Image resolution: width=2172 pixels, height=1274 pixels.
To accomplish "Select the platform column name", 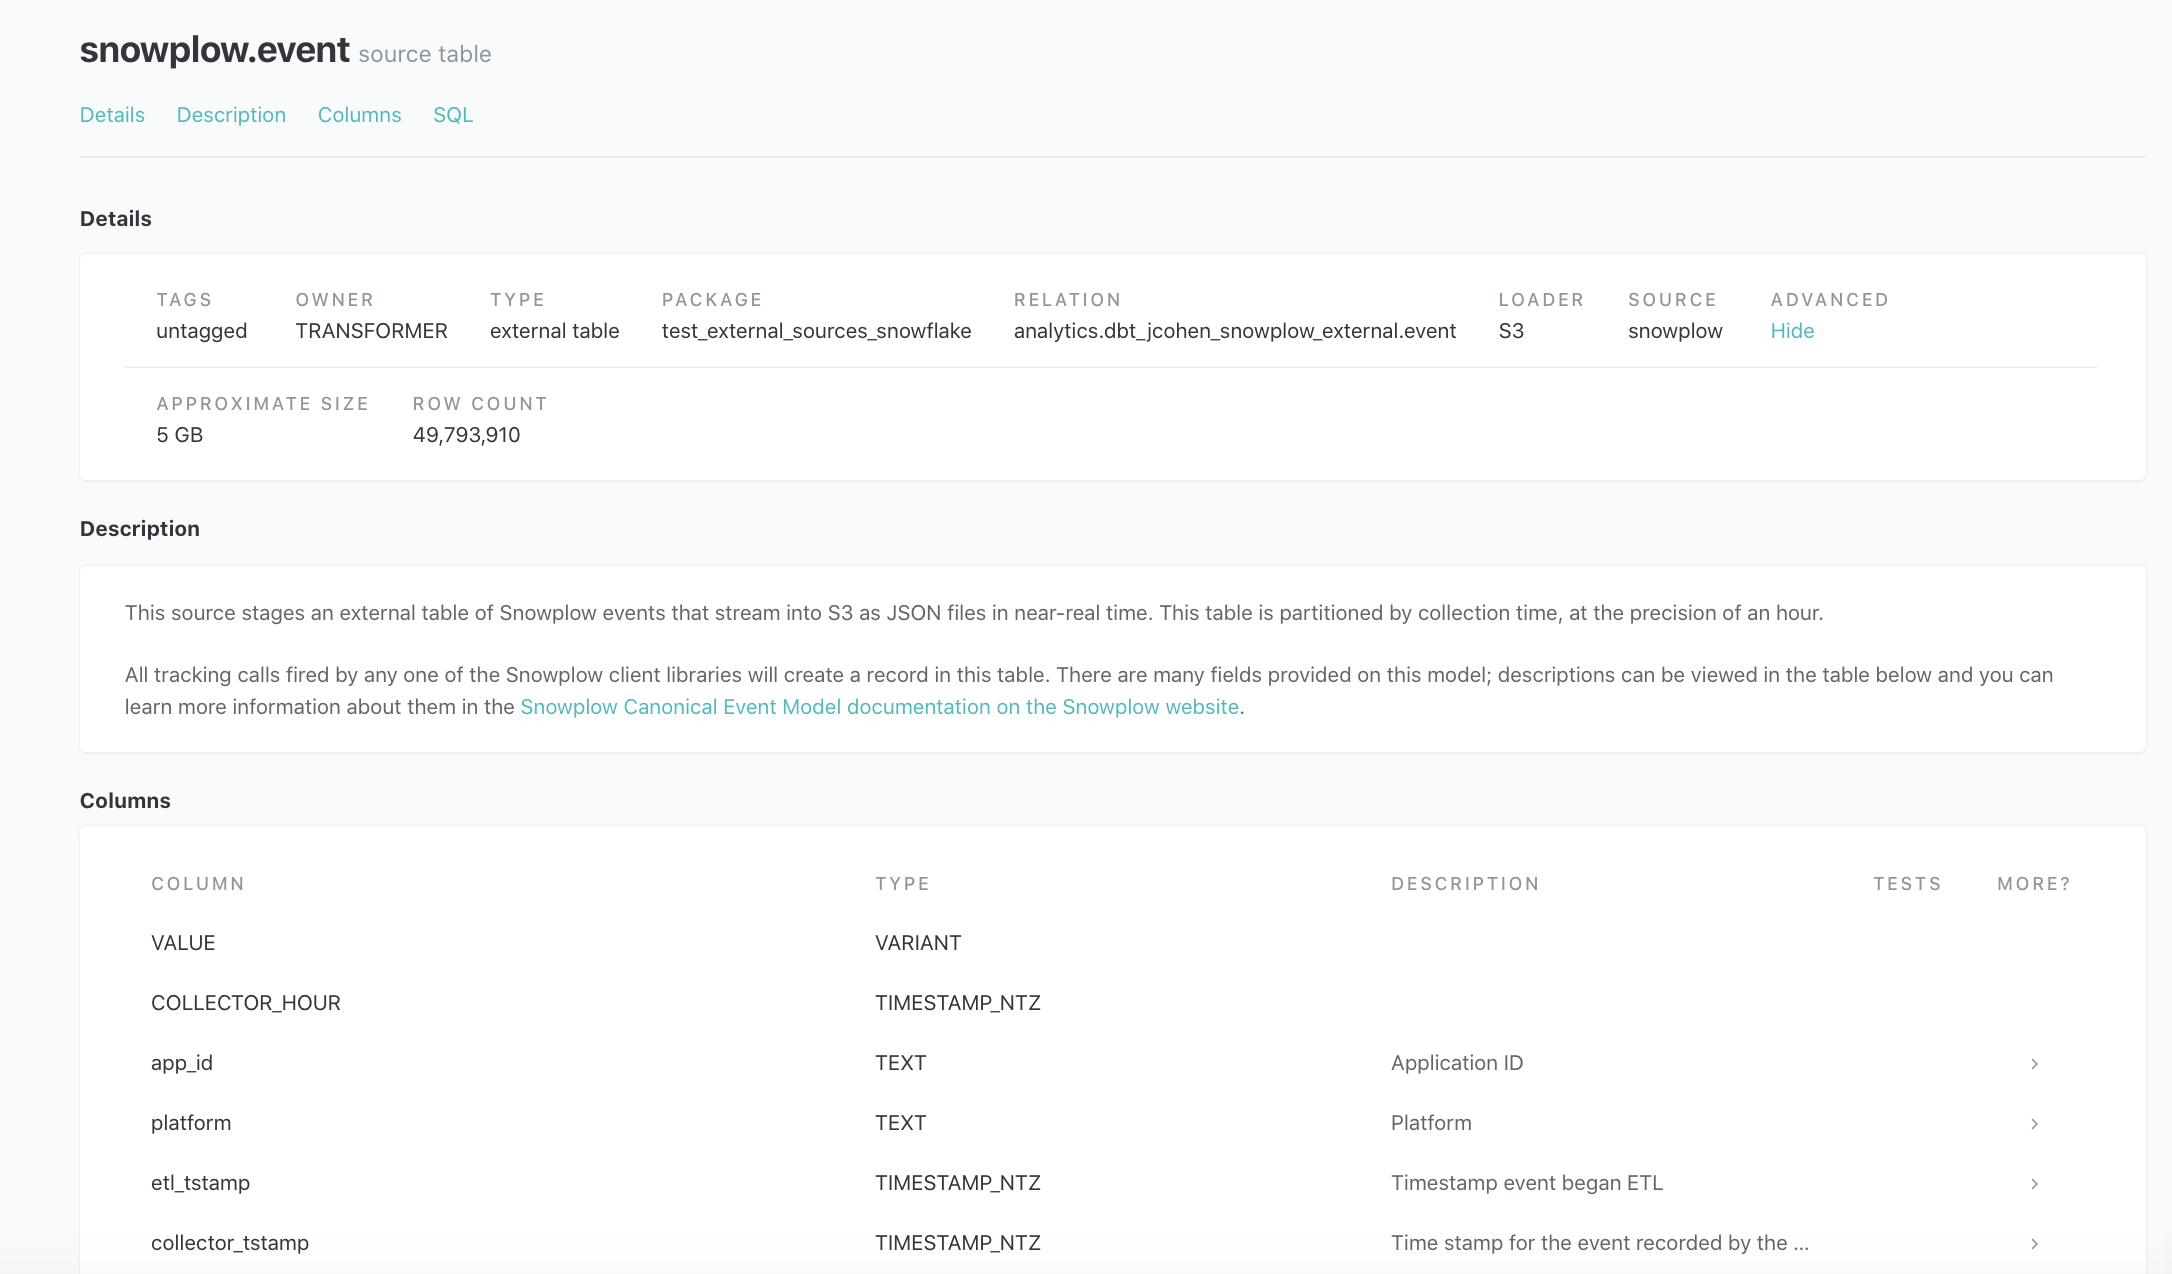I will click(x=191, y=1123).
